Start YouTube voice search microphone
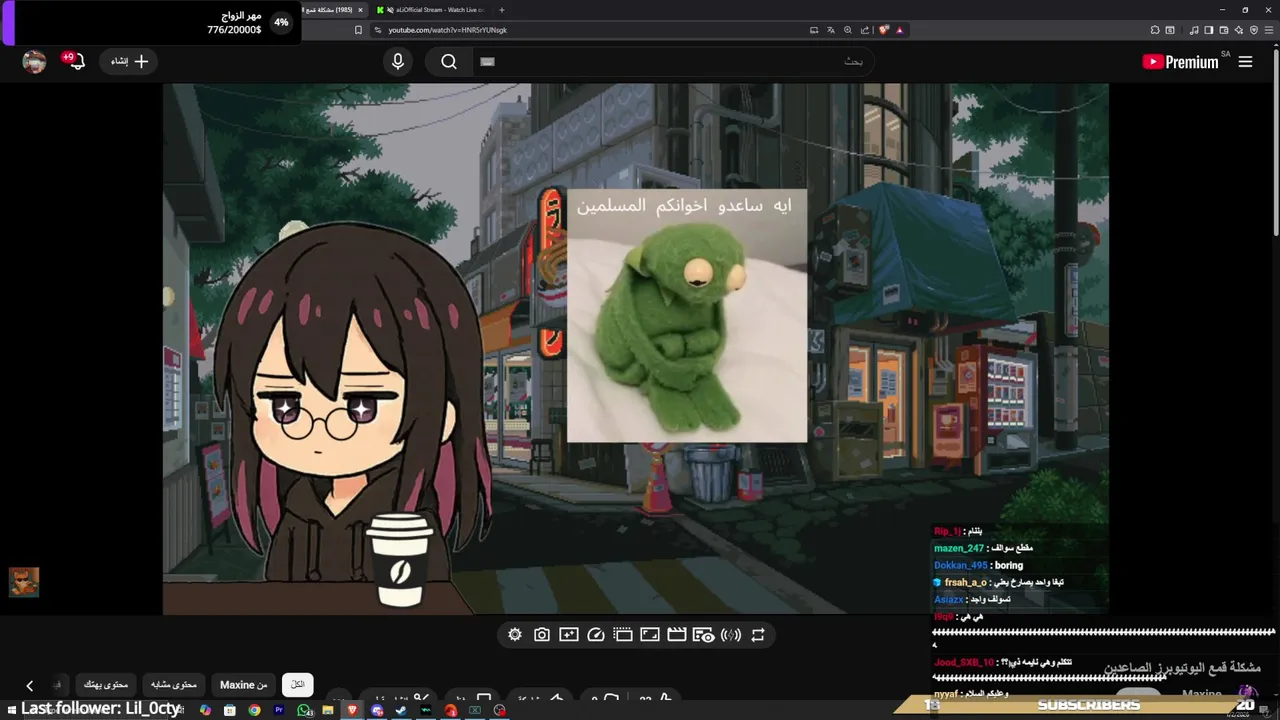This screenshot has height=720, width=1280. 398,61
